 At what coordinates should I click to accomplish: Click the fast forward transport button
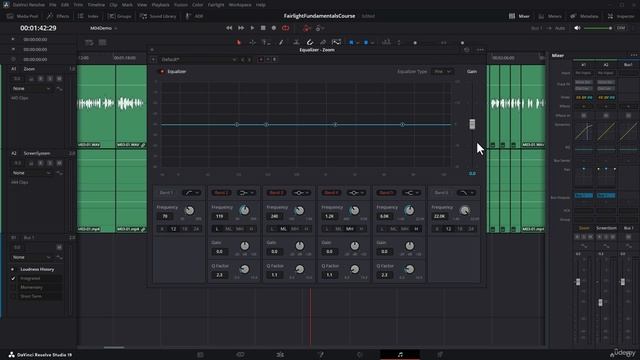pyautogui.click(x=241, y=28)
